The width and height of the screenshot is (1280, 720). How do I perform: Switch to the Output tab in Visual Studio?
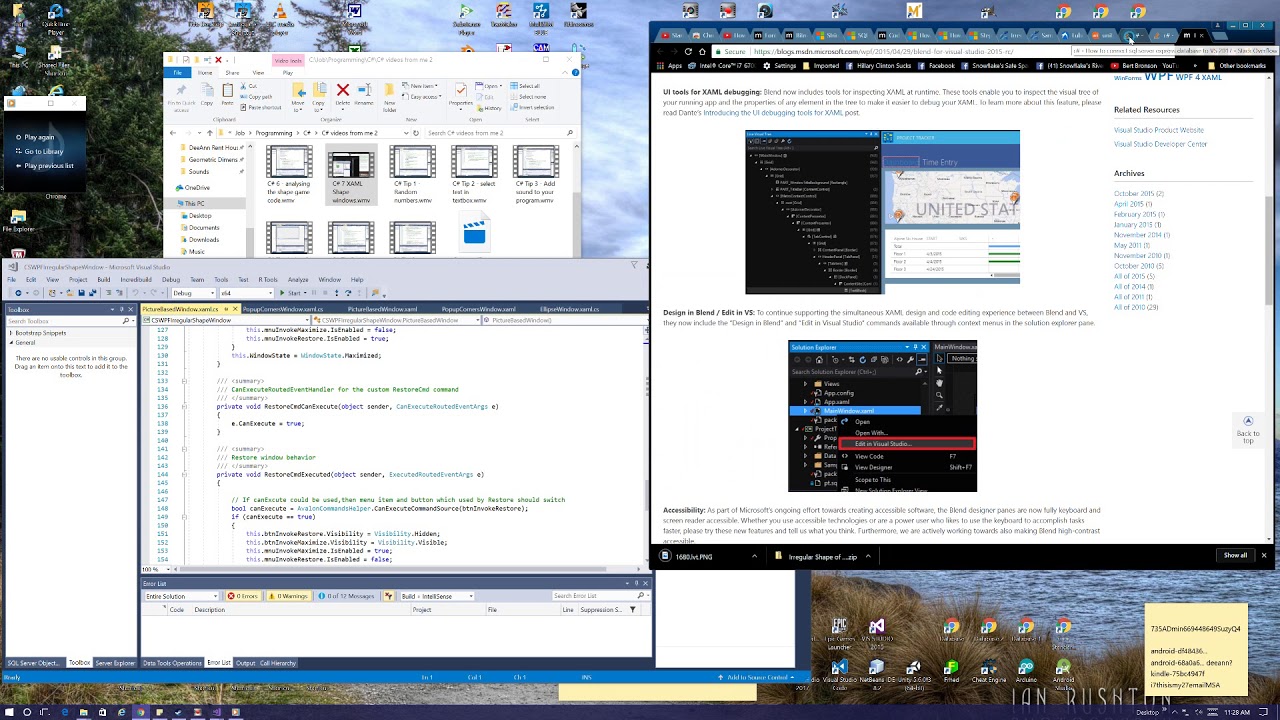coord(245,663)
